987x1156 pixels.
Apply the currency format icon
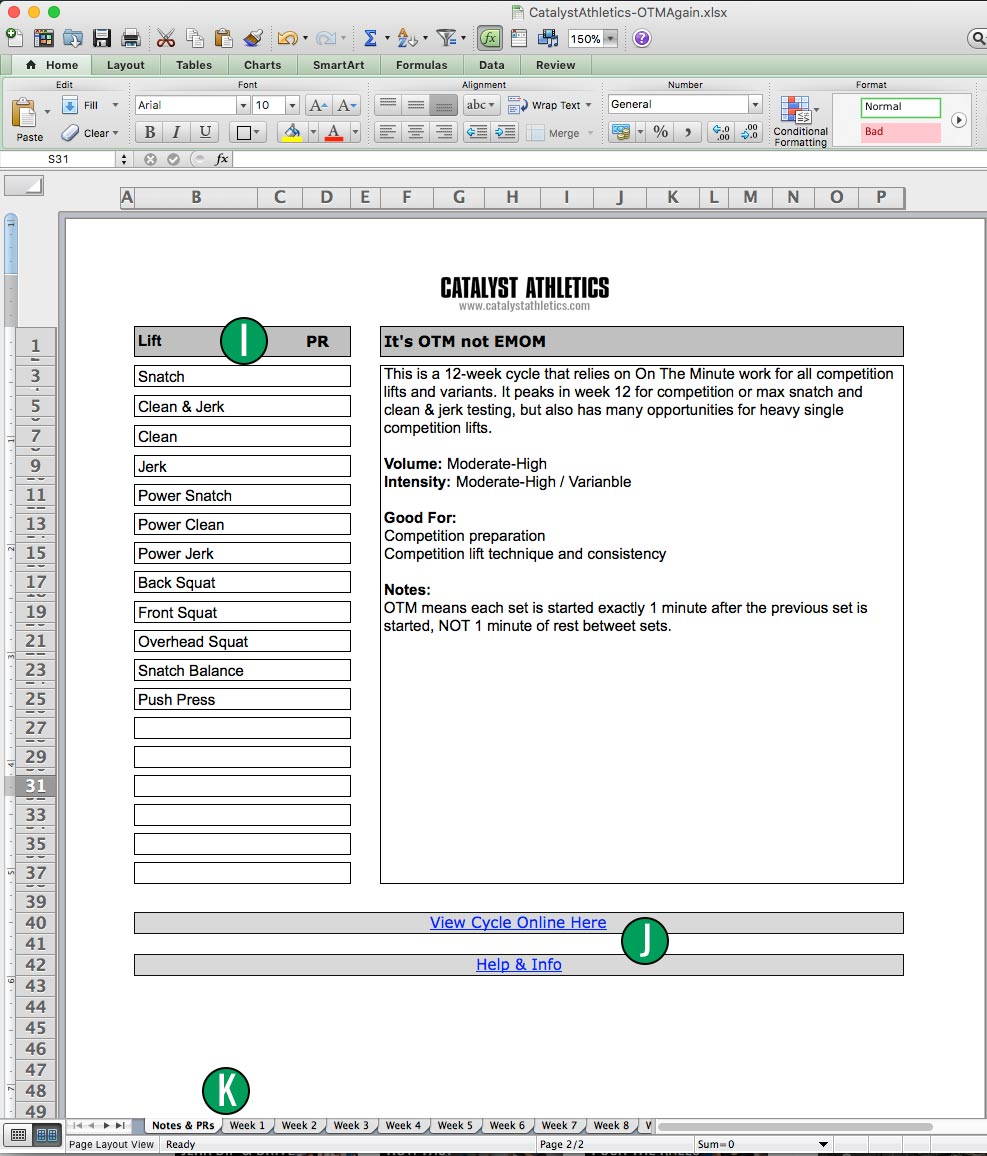coord(621,133)
